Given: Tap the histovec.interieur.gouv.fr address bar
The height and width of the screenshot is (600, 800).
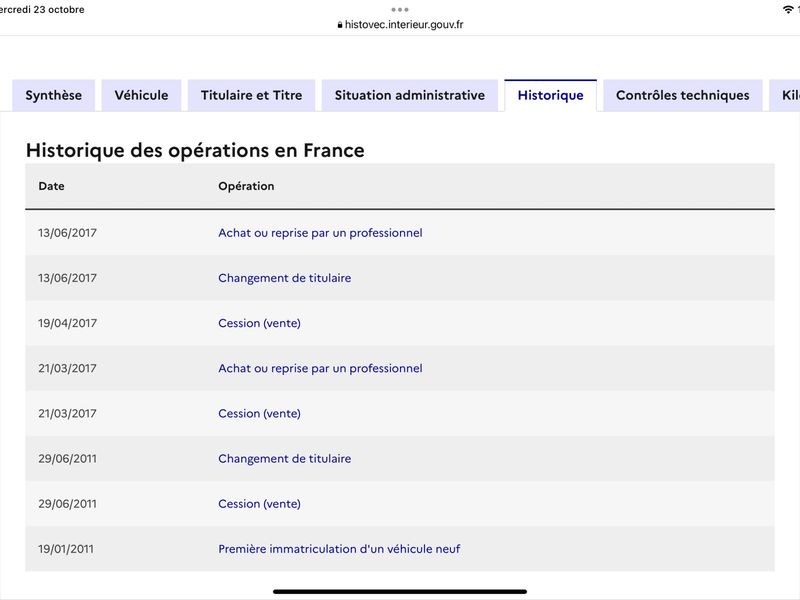Looking at the screenshot, I should pos(400,24).
